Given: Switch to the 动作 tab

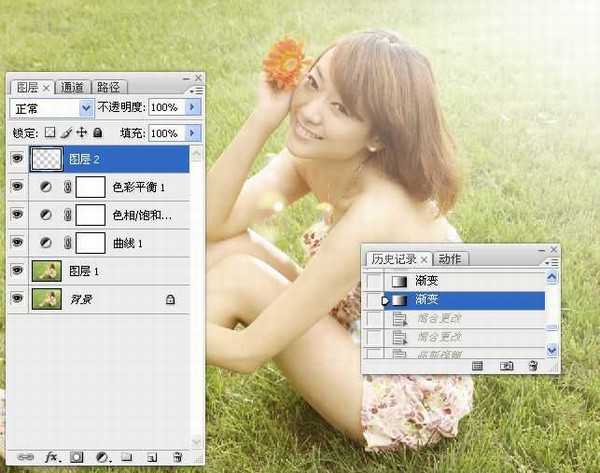Looking at the screenshot, I should [450, 259].
